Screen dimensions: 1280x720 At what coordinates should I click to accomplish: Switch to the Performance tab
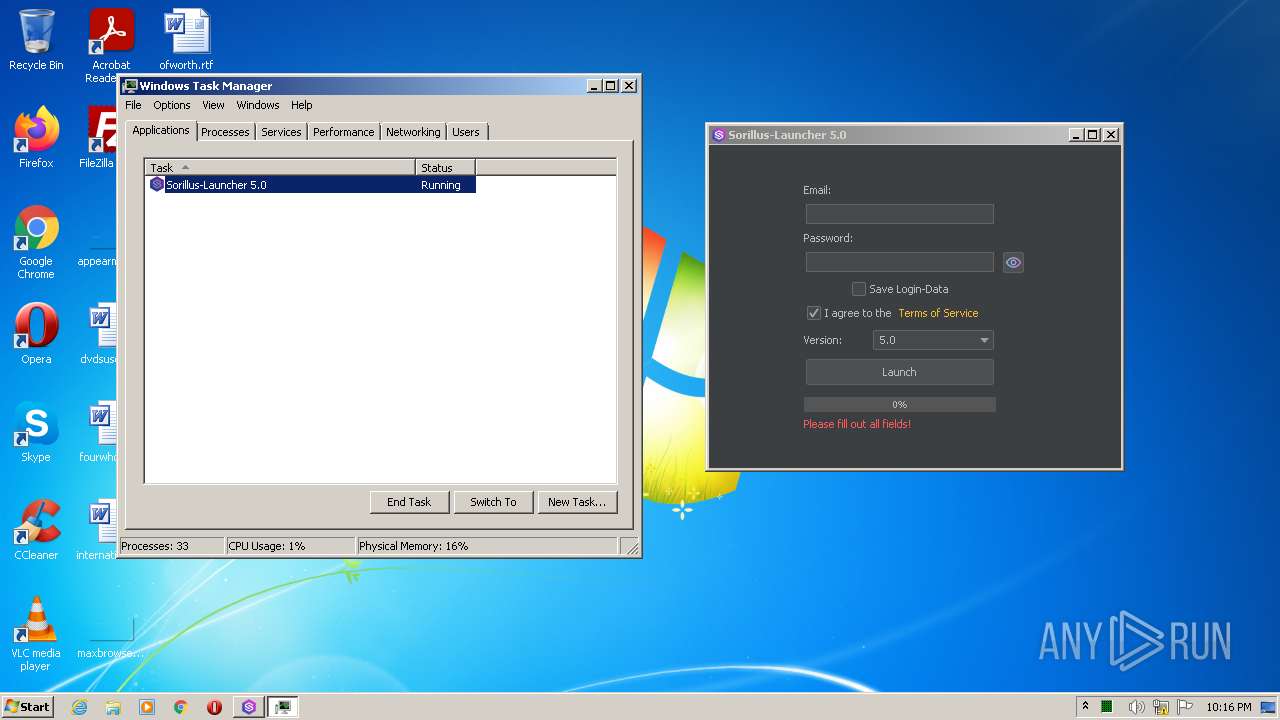(343, 132)
